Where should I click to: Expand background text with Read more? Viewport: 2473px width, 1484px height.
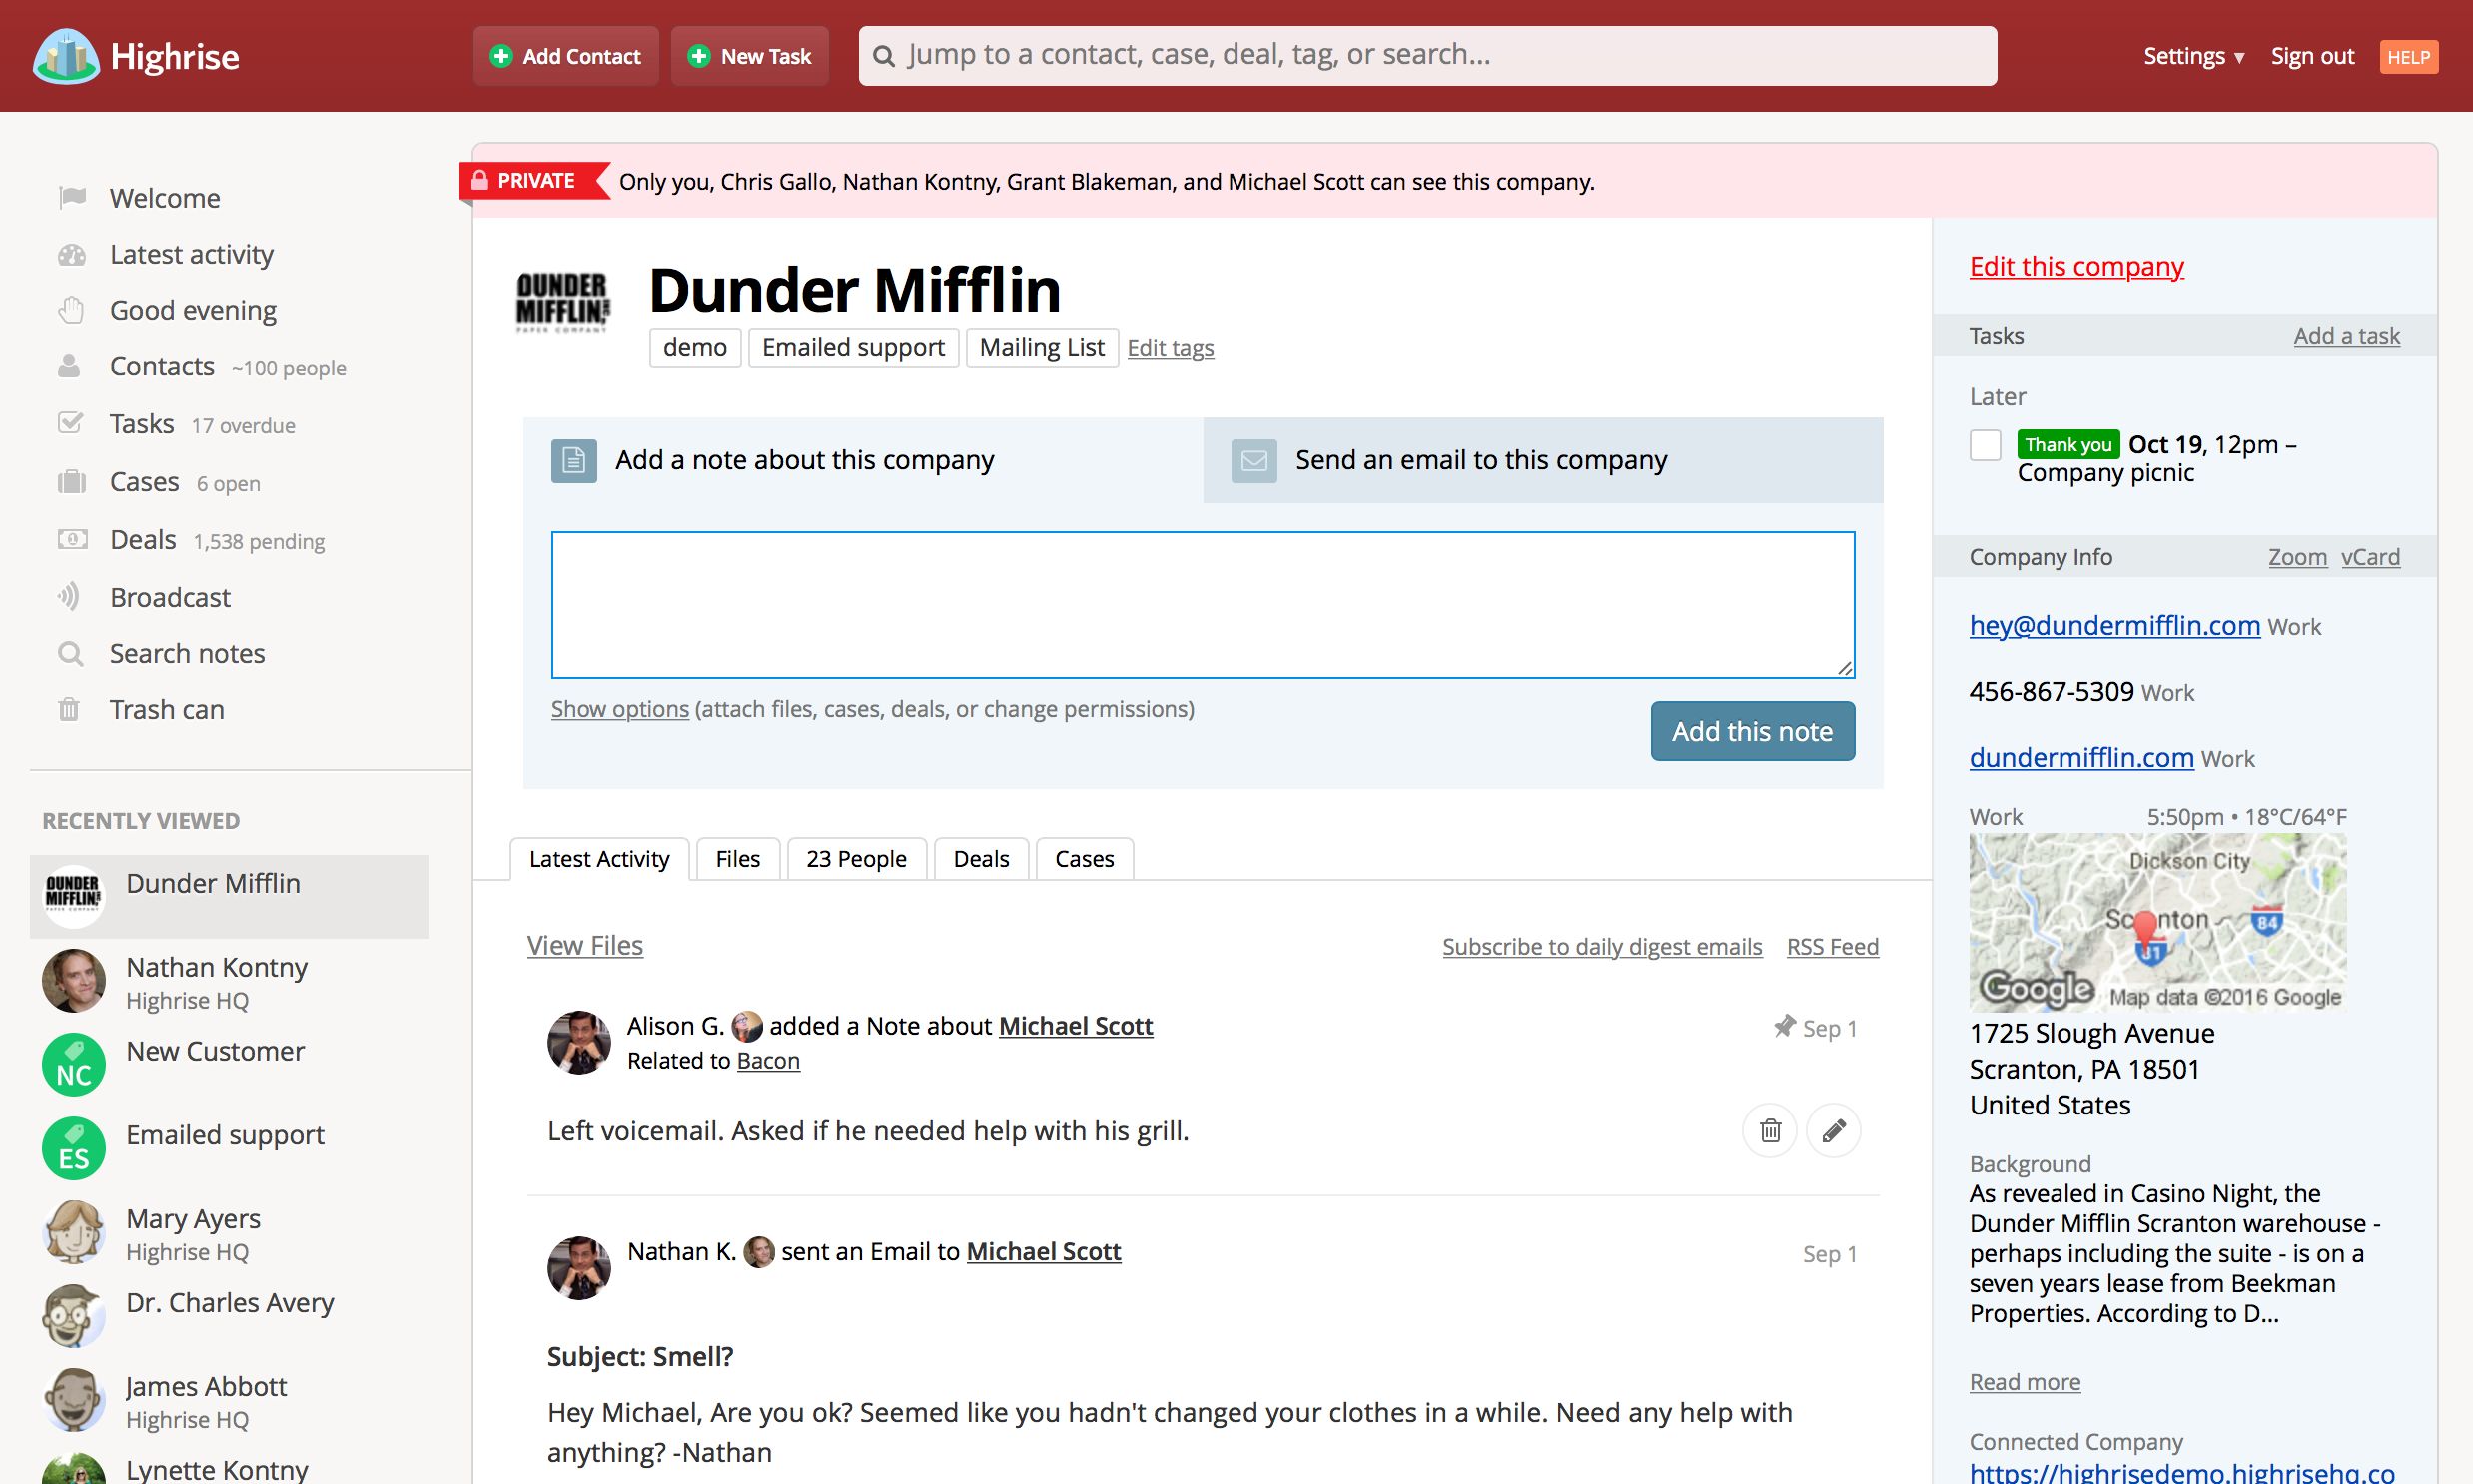pyautogui.click(x=2024, y=1381)
